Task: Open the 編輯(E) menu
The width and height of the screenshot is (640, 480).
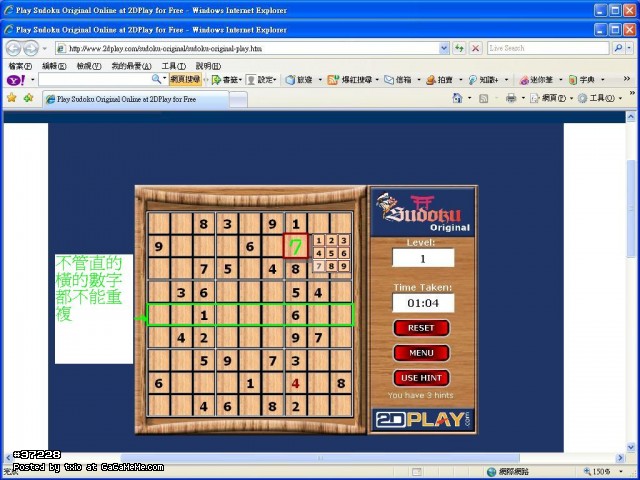Action: point(54,66)
